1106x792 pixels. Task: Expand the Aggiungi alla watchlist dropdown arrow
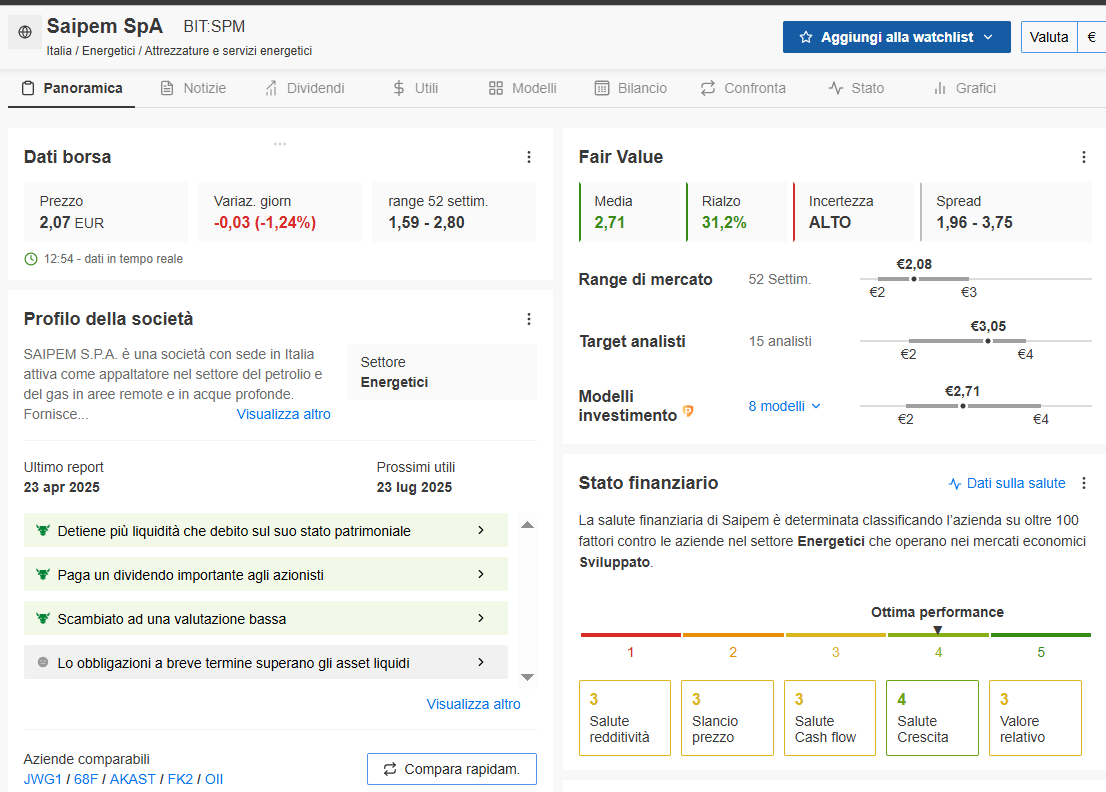tap(988, 37)
